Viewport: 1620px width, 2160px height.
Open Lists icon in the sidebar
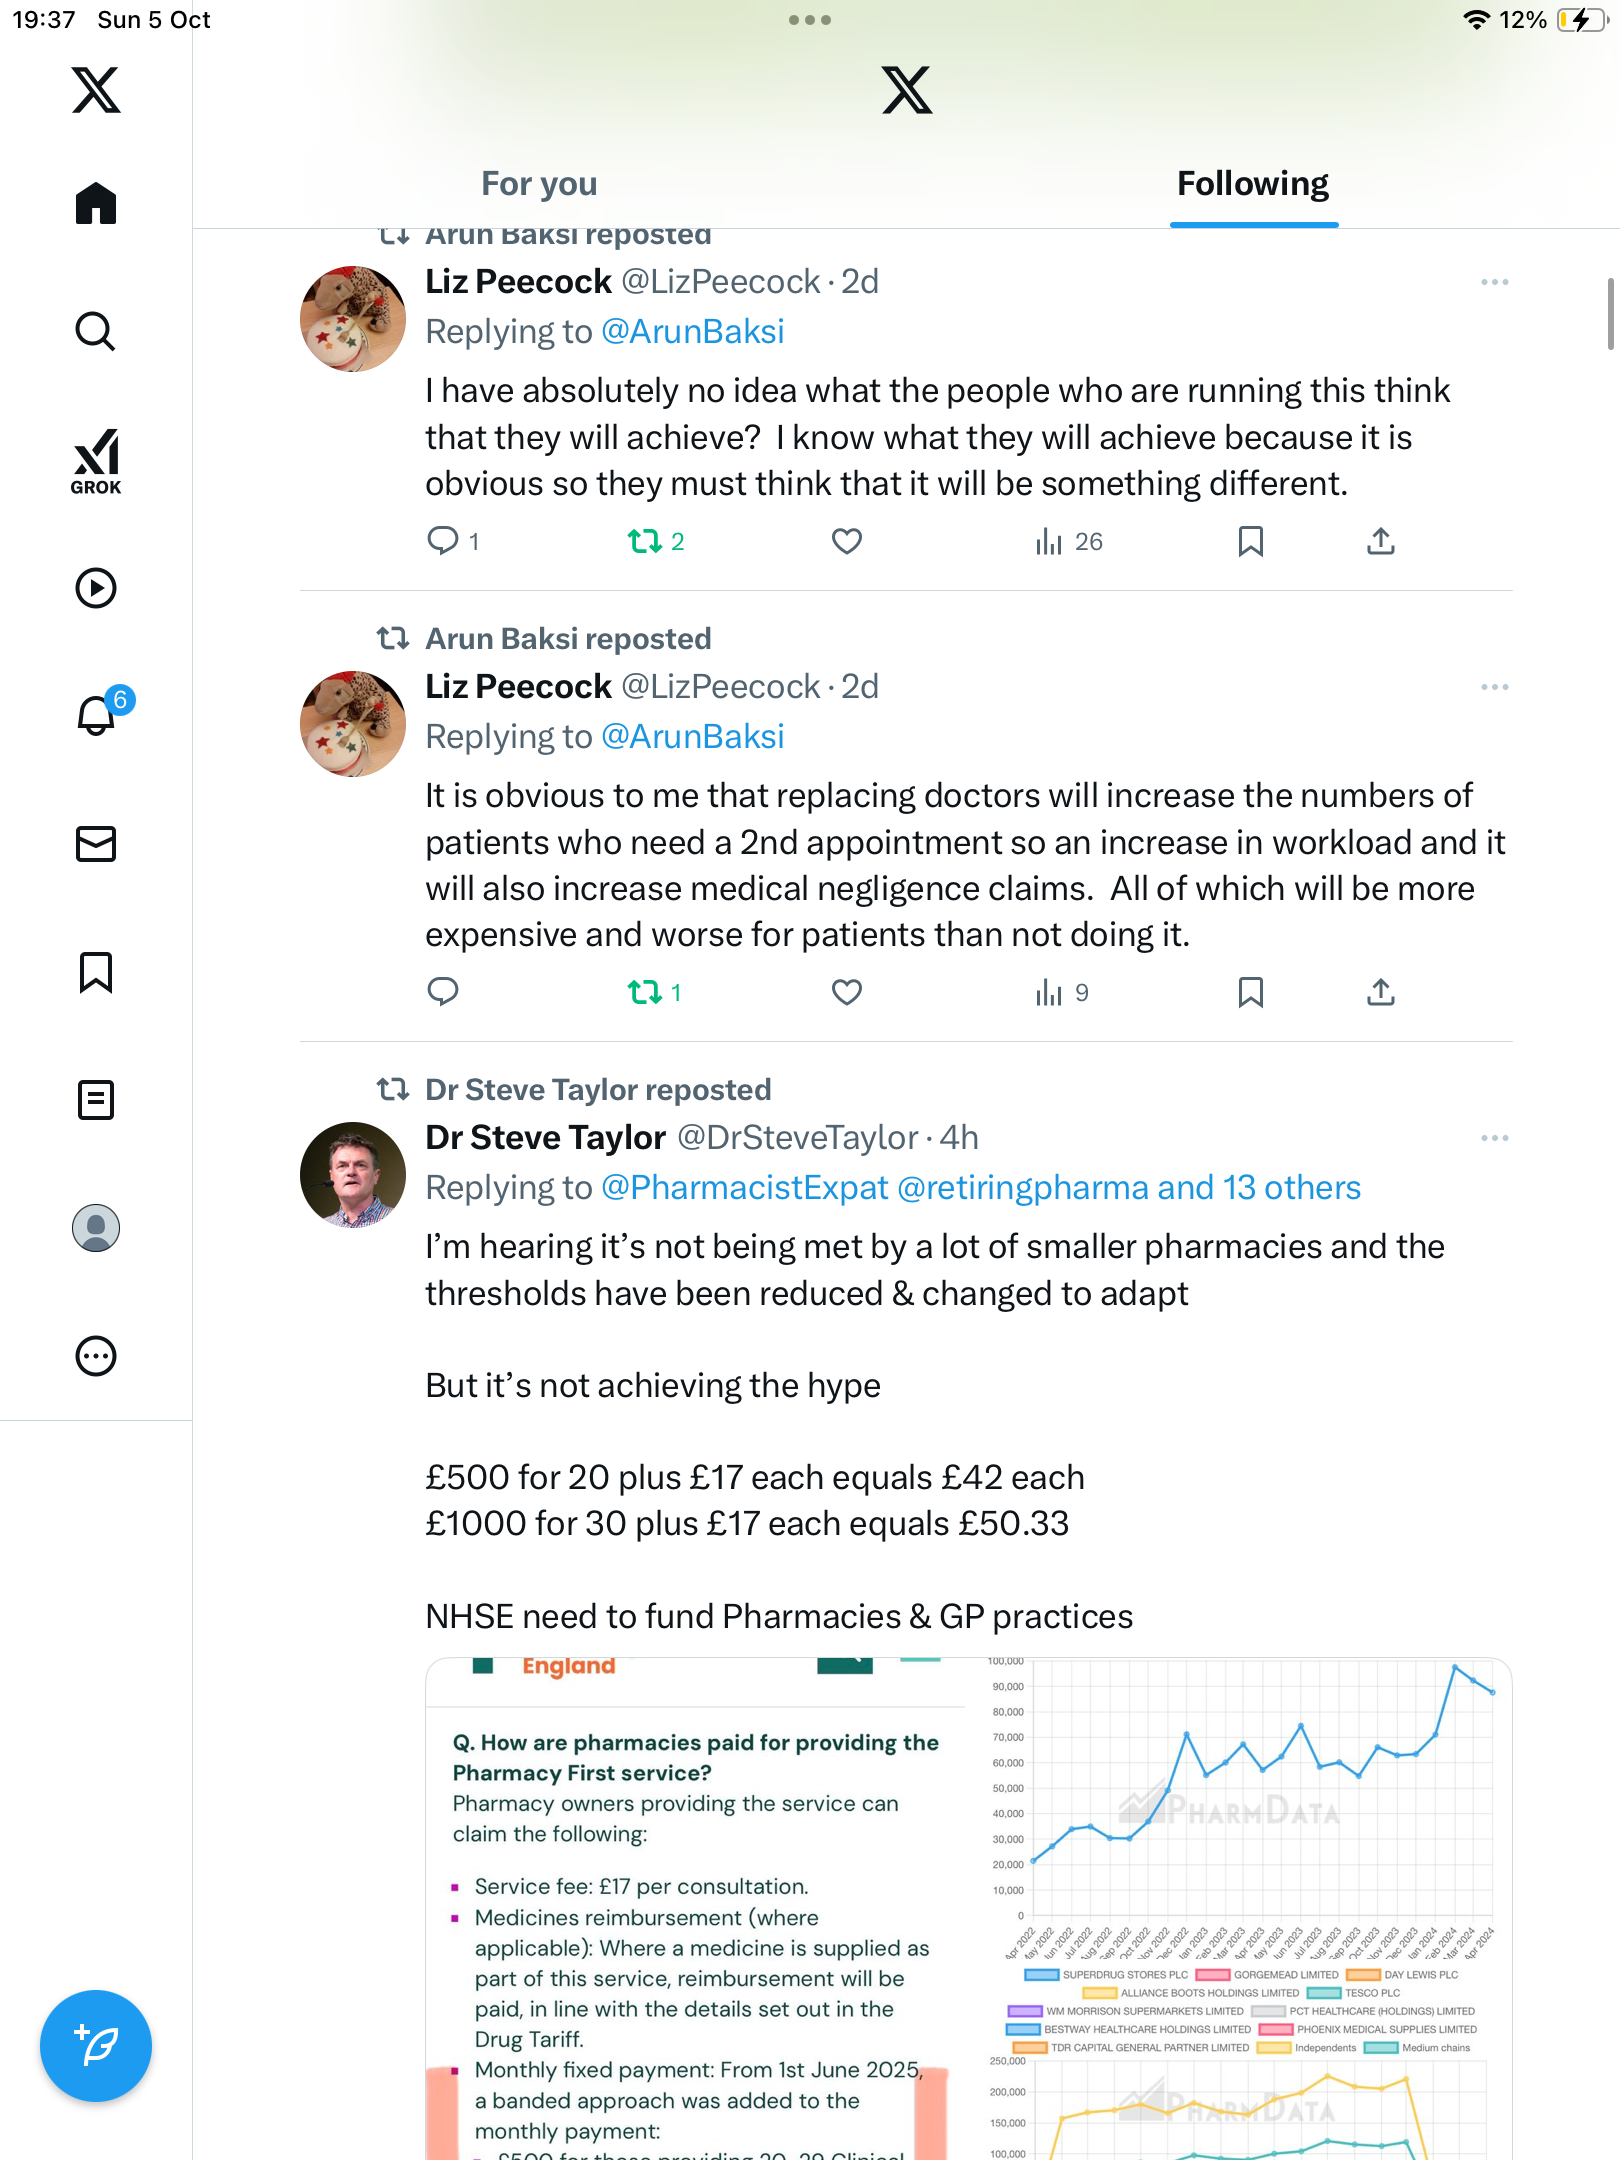tap(96, 1100)
